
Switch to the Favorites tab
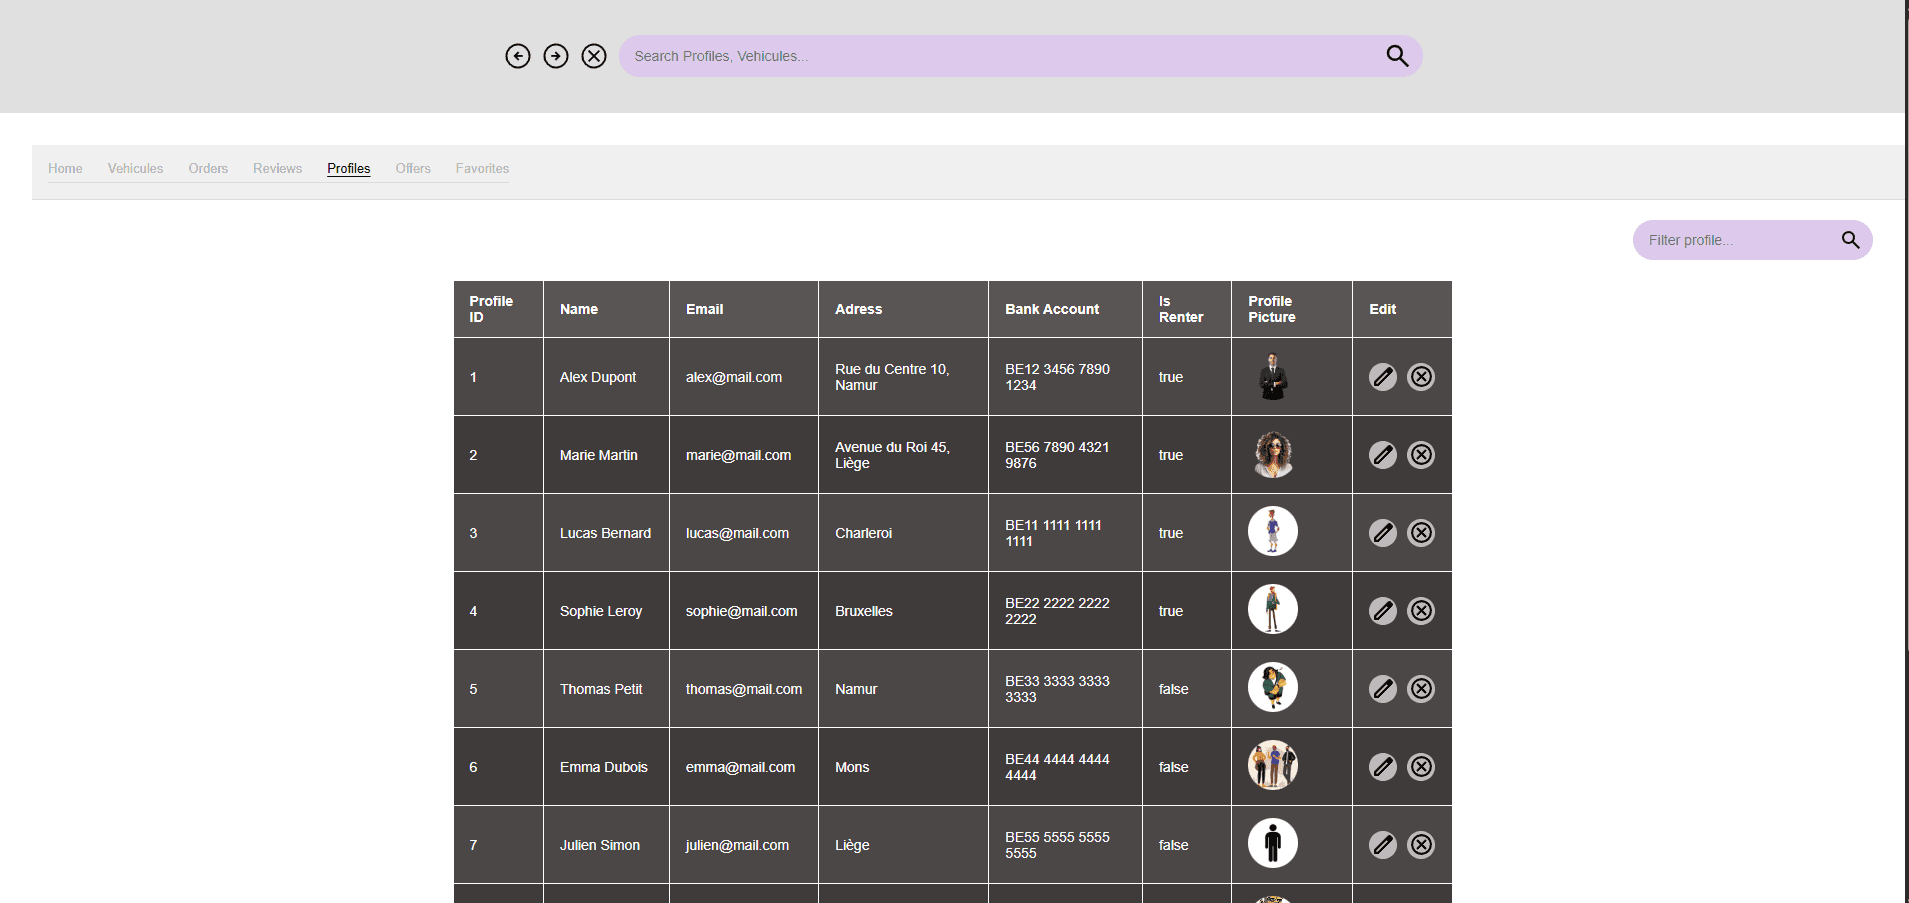point(482,169)
